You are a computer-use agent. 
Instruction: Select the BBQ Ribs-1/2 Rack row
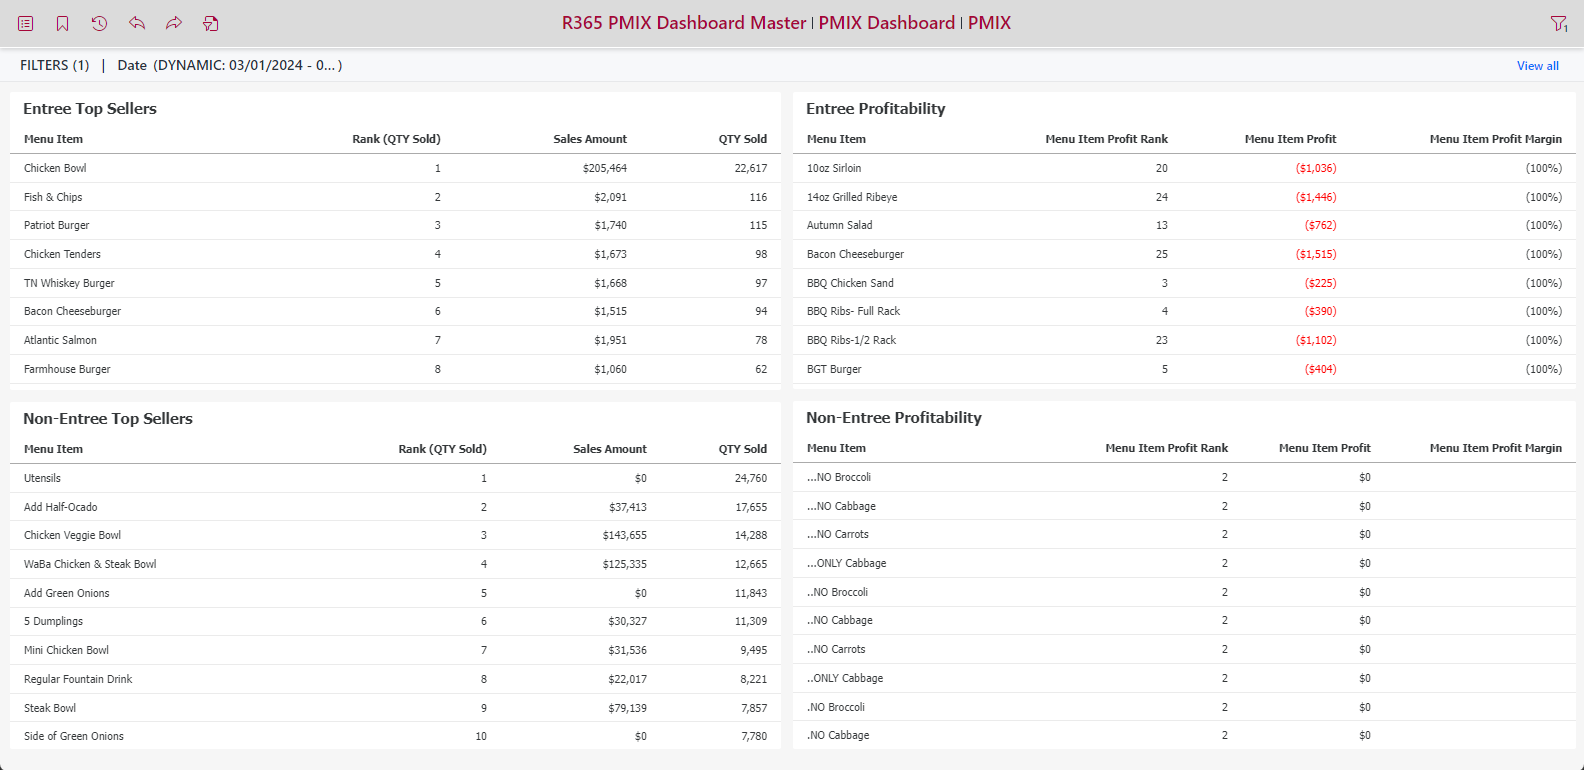click(x=1184, y=340)
